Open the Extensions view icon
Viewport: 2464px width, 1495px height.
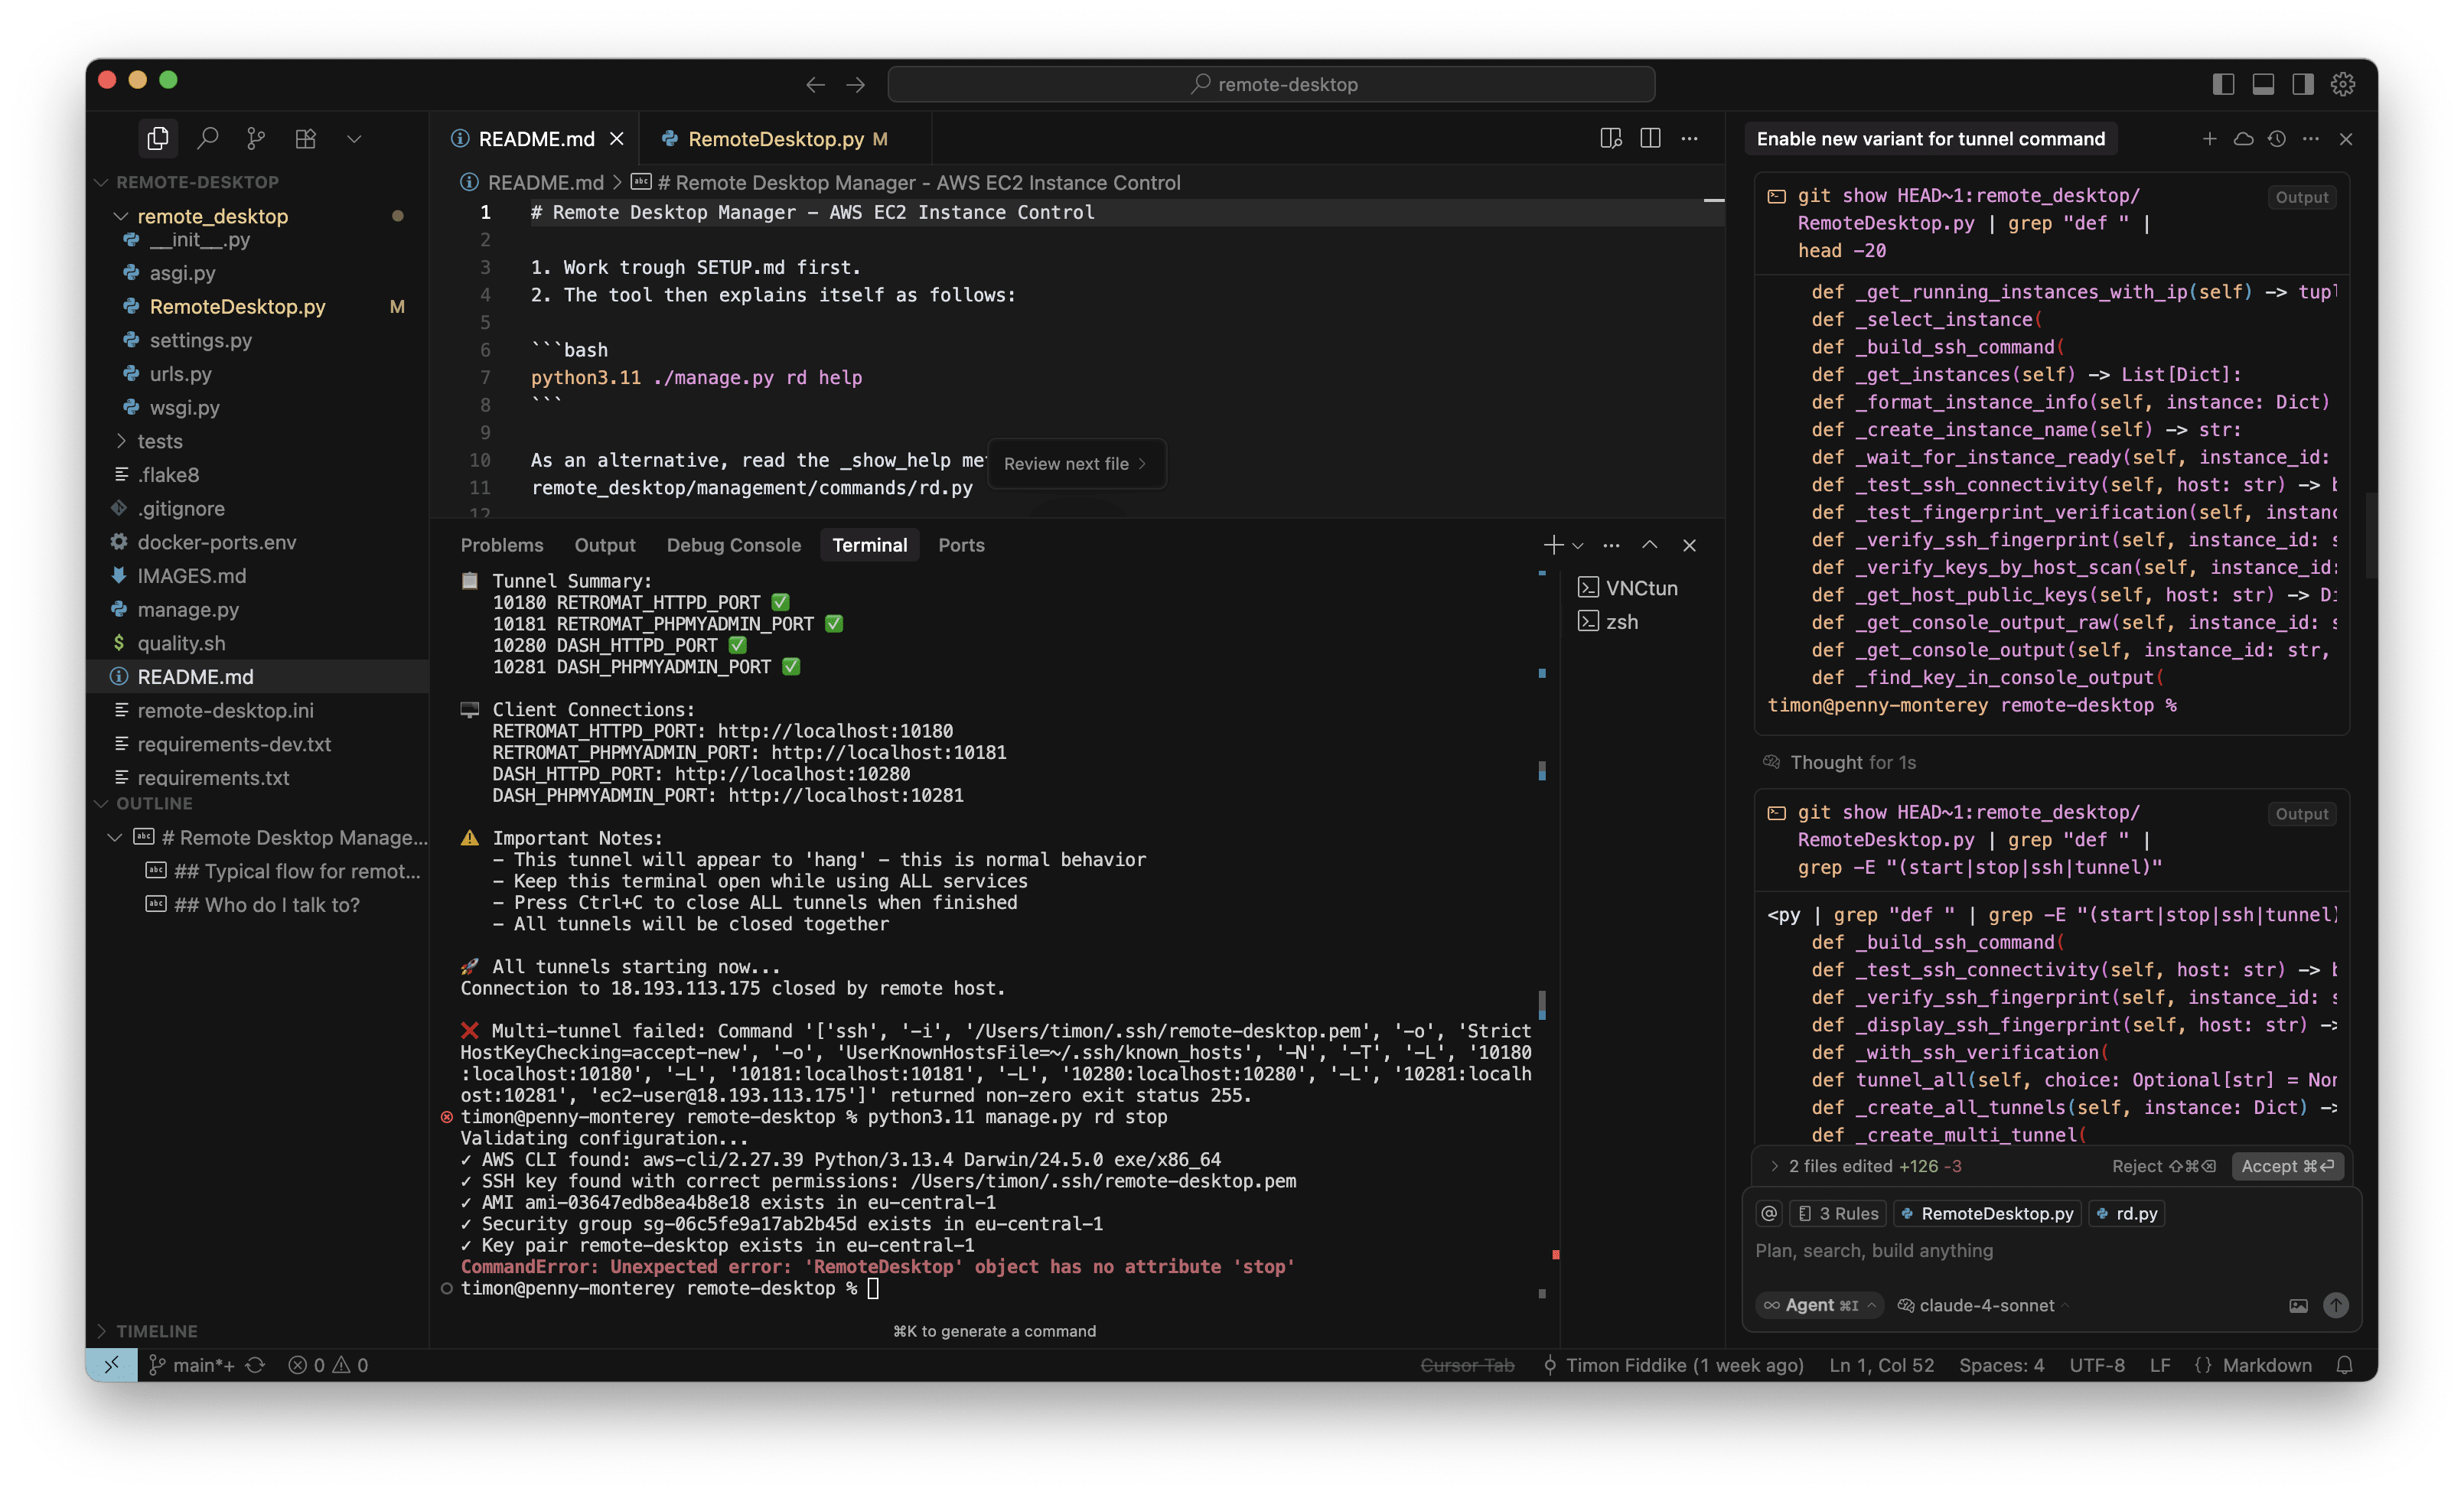click(x=306, y=138)
